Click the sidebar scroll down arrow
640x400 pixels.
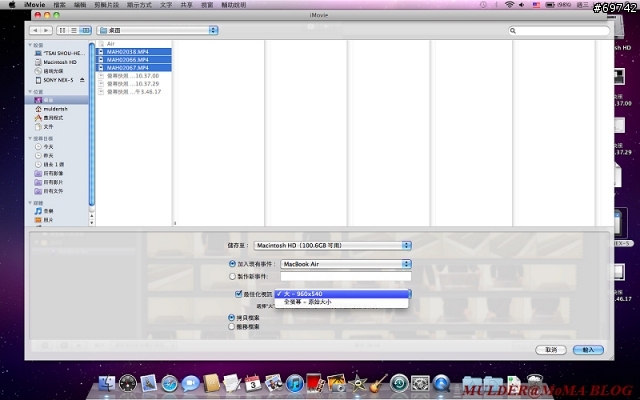(92, 222)
